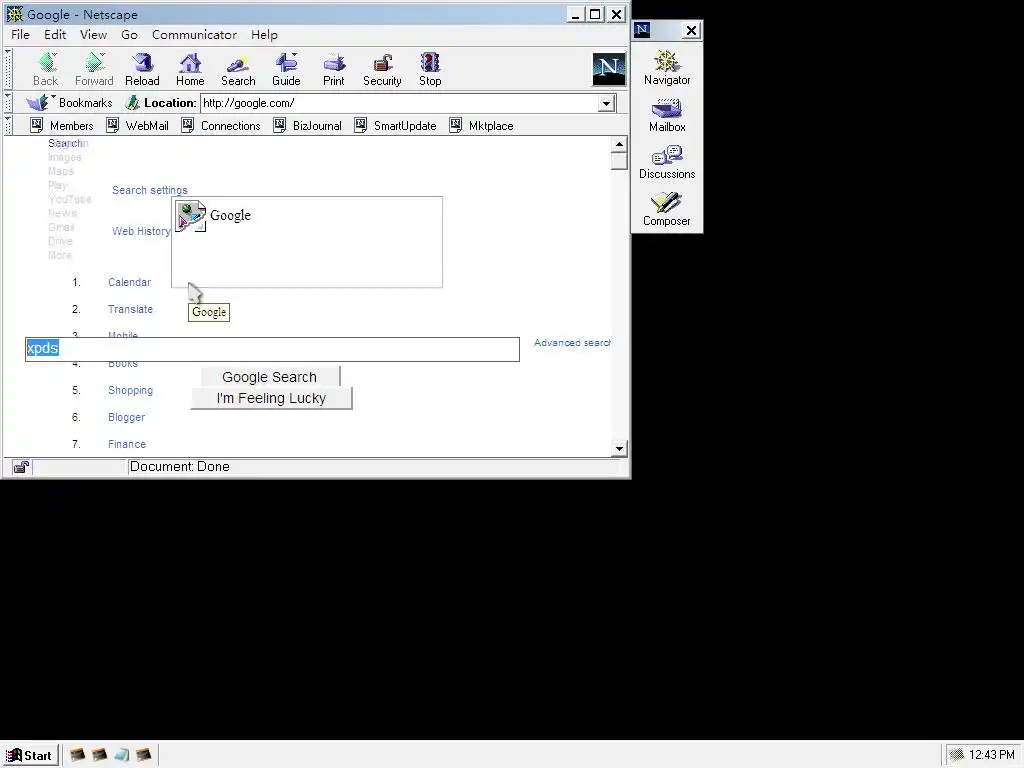
Task: Click the security lock in status bar
Action: point(21,466)
